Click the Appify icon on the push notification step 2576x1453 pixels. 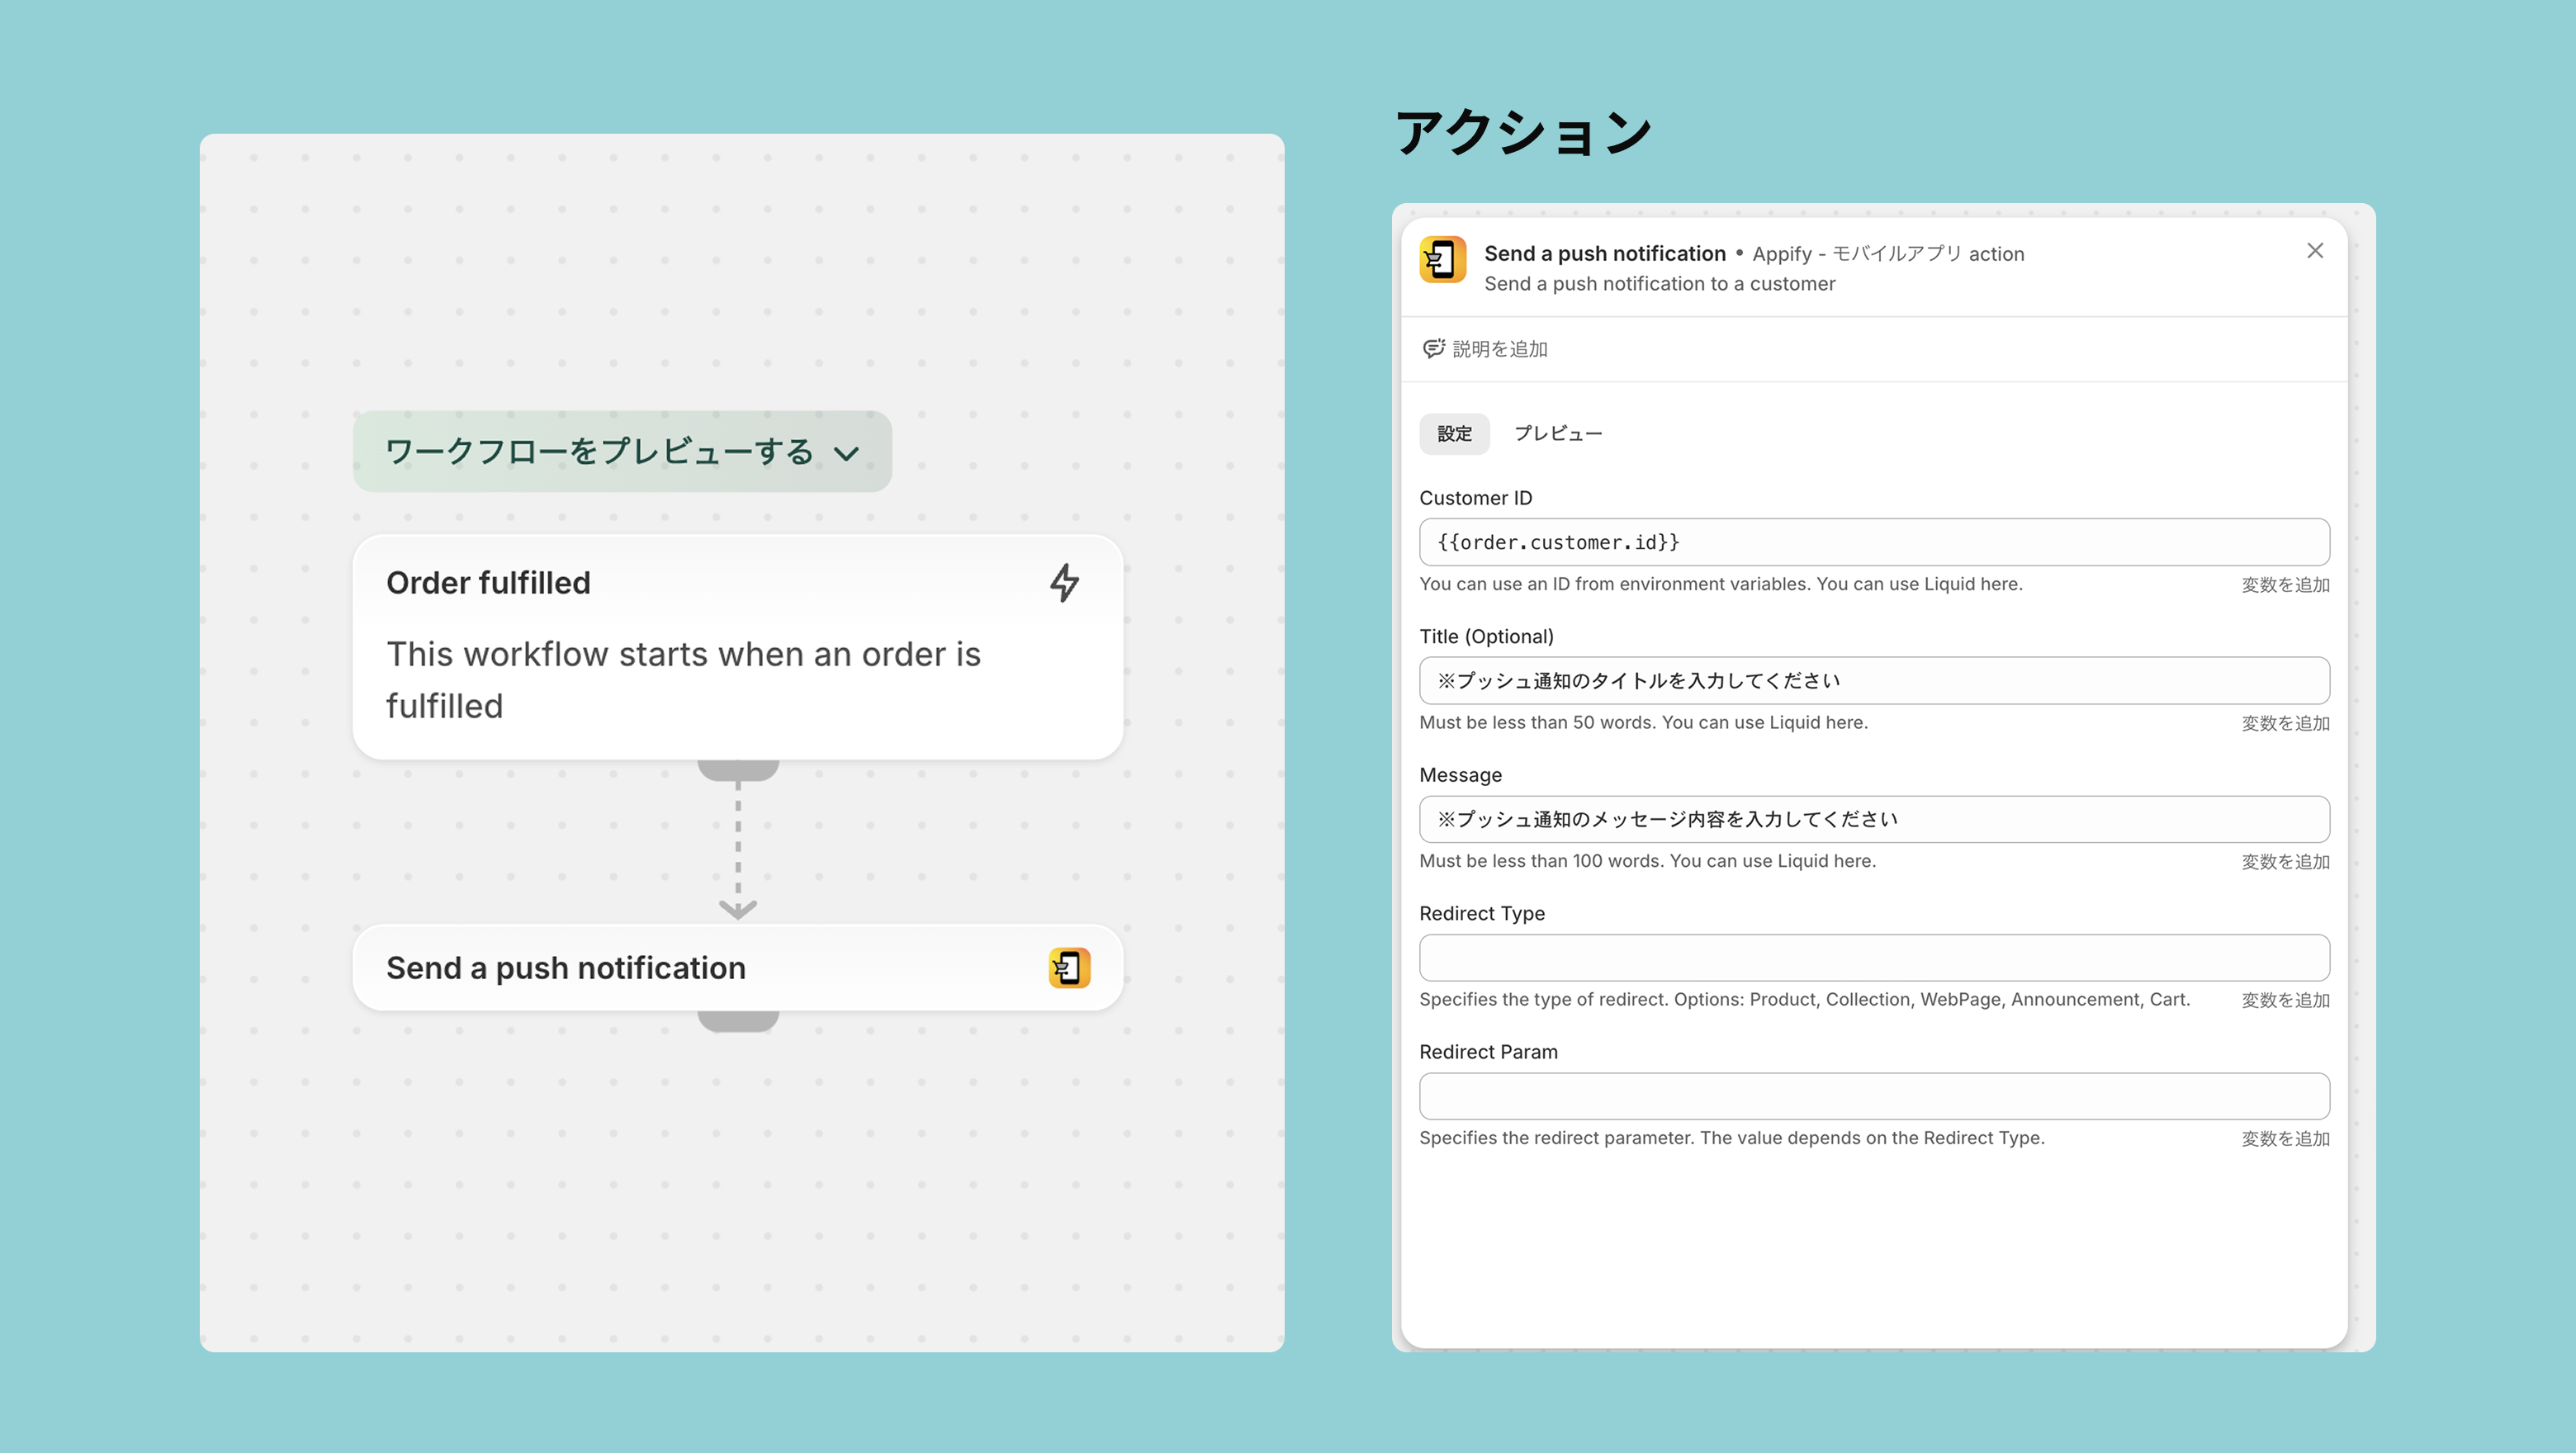click(x=1069, y=968)
